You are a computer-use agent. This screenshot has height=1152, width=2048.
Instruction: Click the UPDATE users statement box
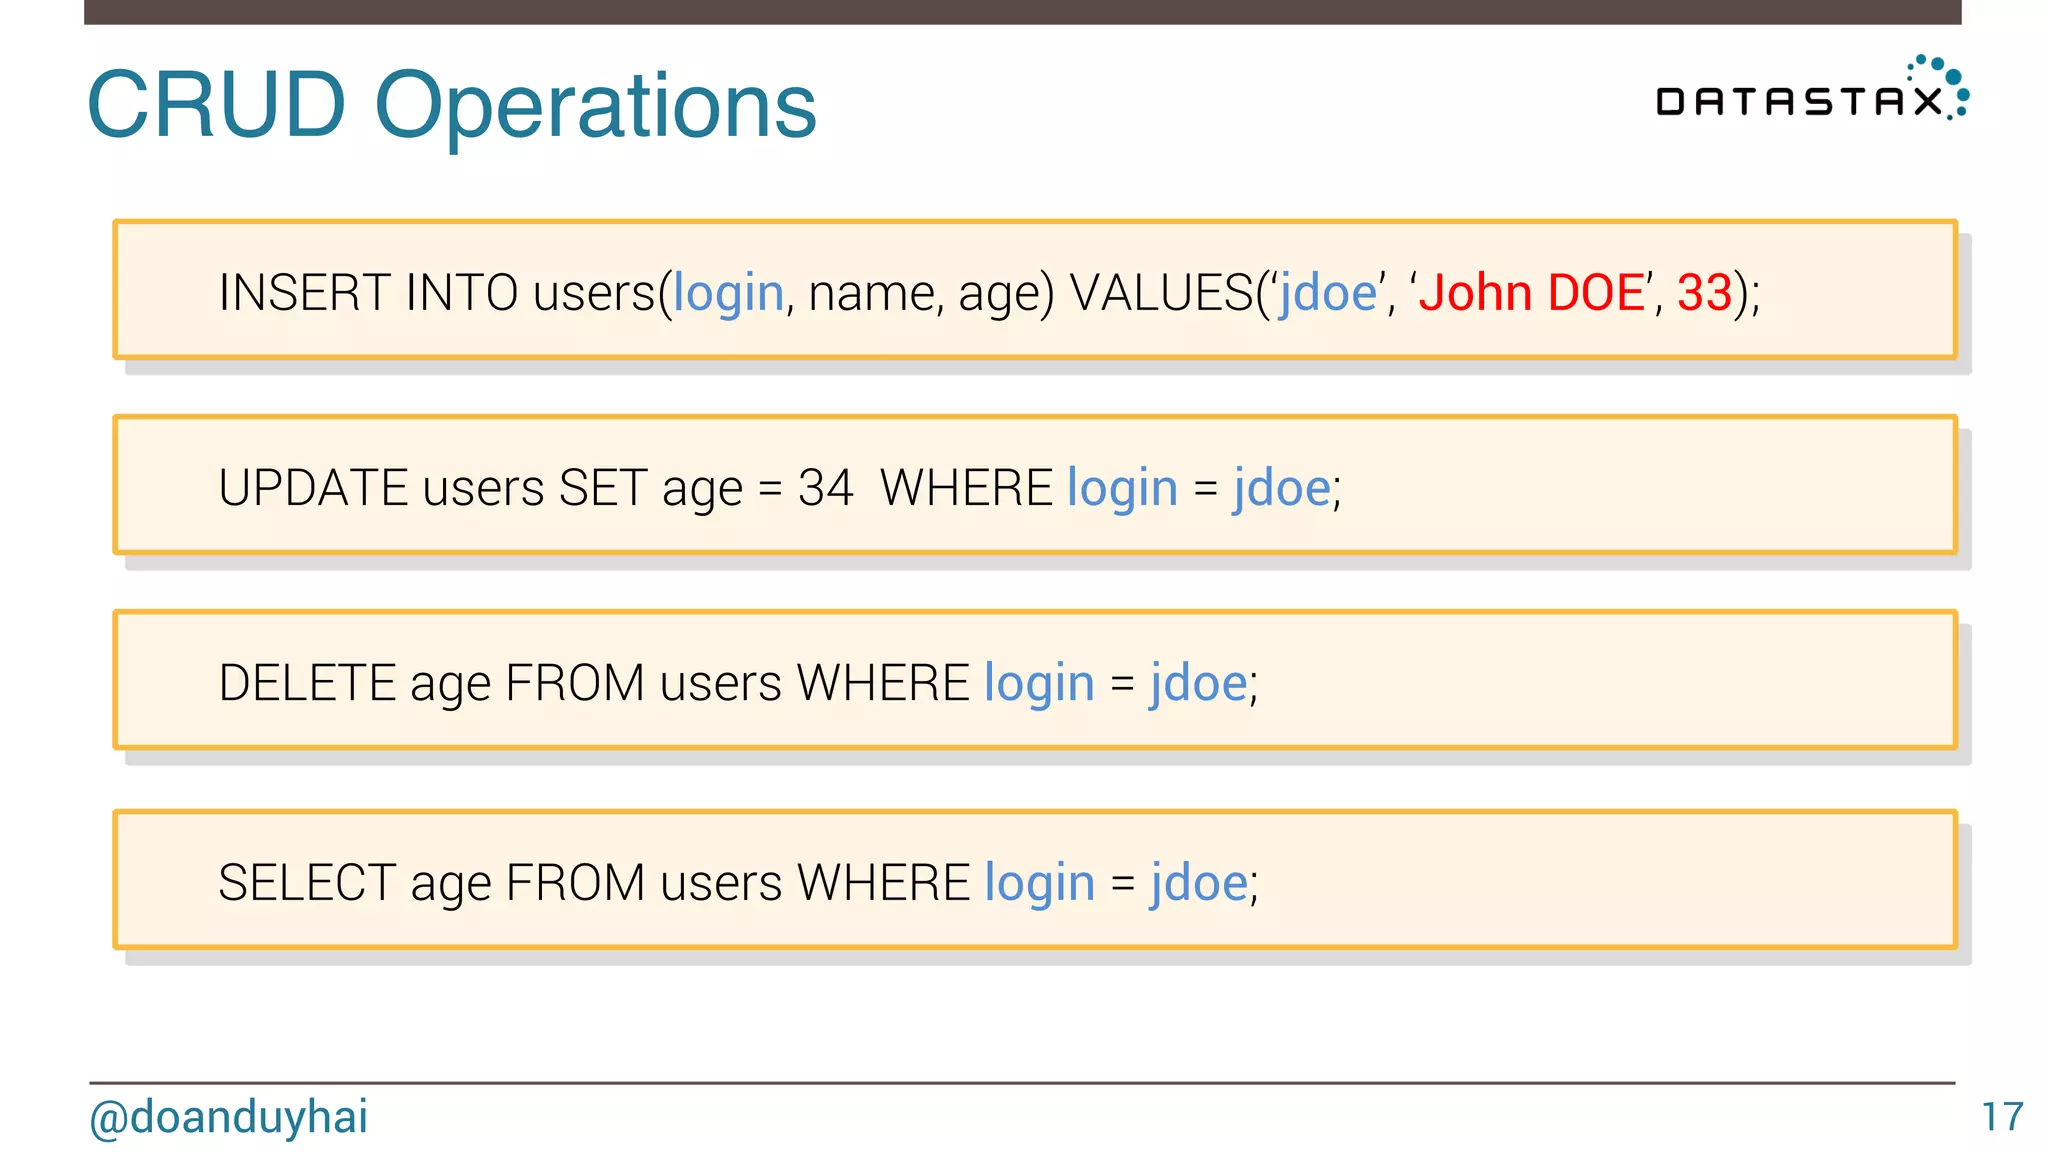[x=1034, y=485]
